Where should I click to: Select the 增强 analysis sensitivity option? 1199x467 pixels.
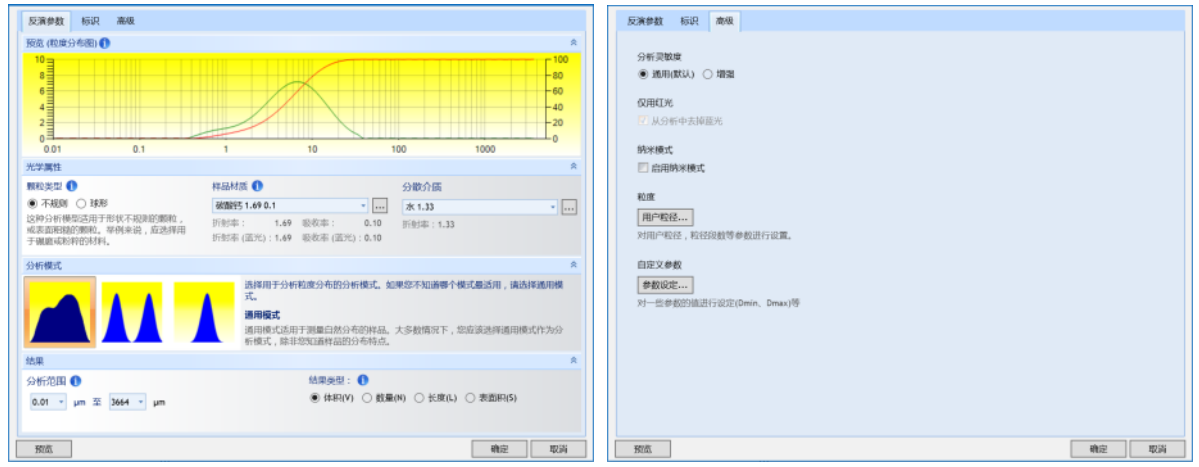pyautogui.click(x=708, y=74)
